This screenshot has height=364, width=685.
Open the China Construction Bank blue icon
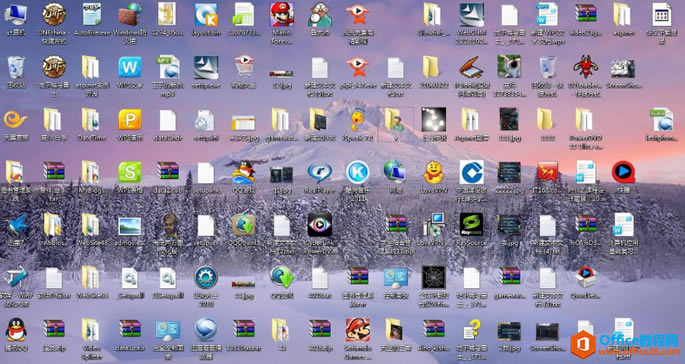click(471, 172)
